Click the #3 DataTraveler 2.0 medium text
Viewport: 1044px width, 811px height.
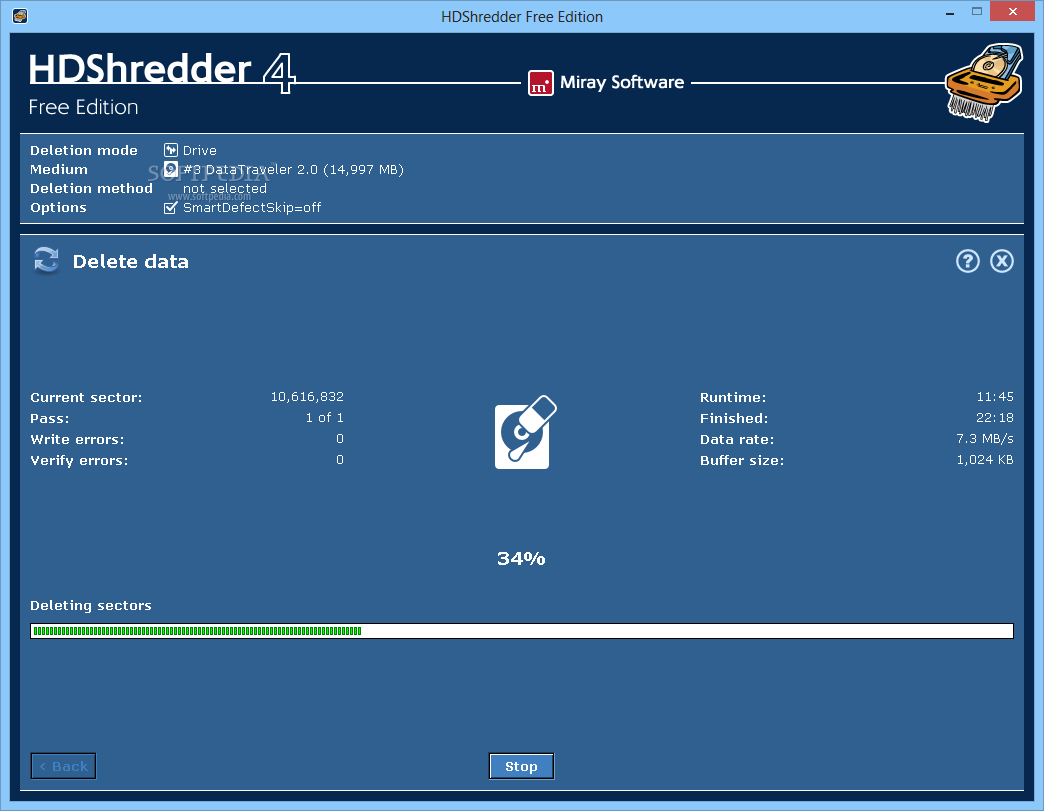[294, 169]
